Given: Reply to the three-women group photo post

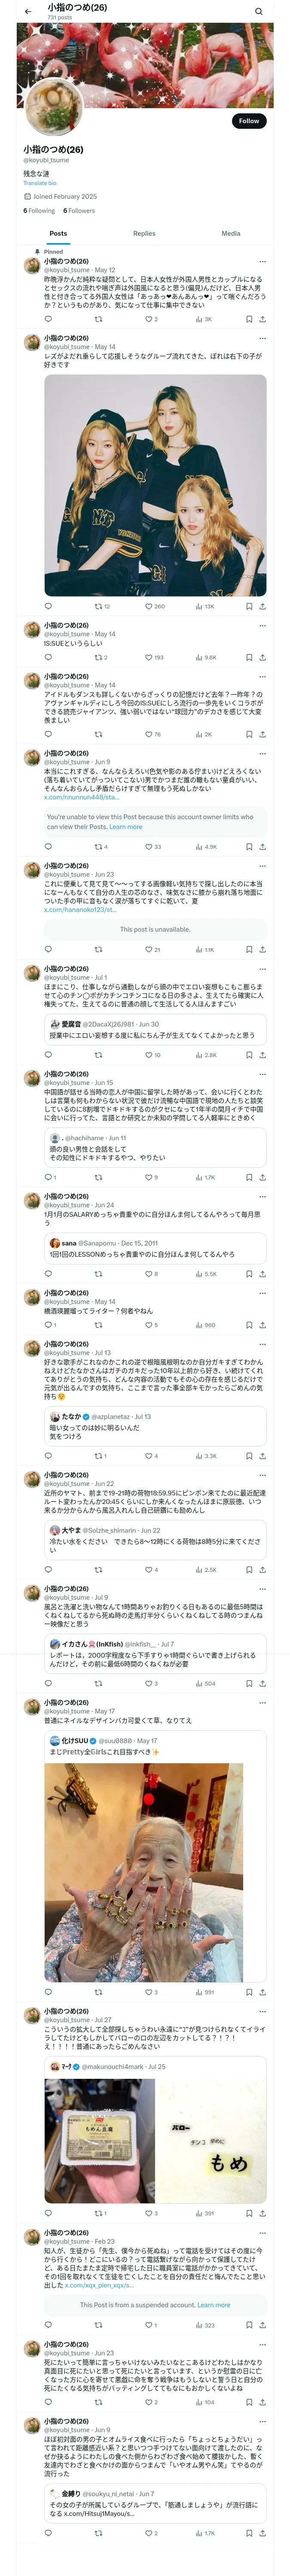Looking at the screenshot, I should pos(48,606).
